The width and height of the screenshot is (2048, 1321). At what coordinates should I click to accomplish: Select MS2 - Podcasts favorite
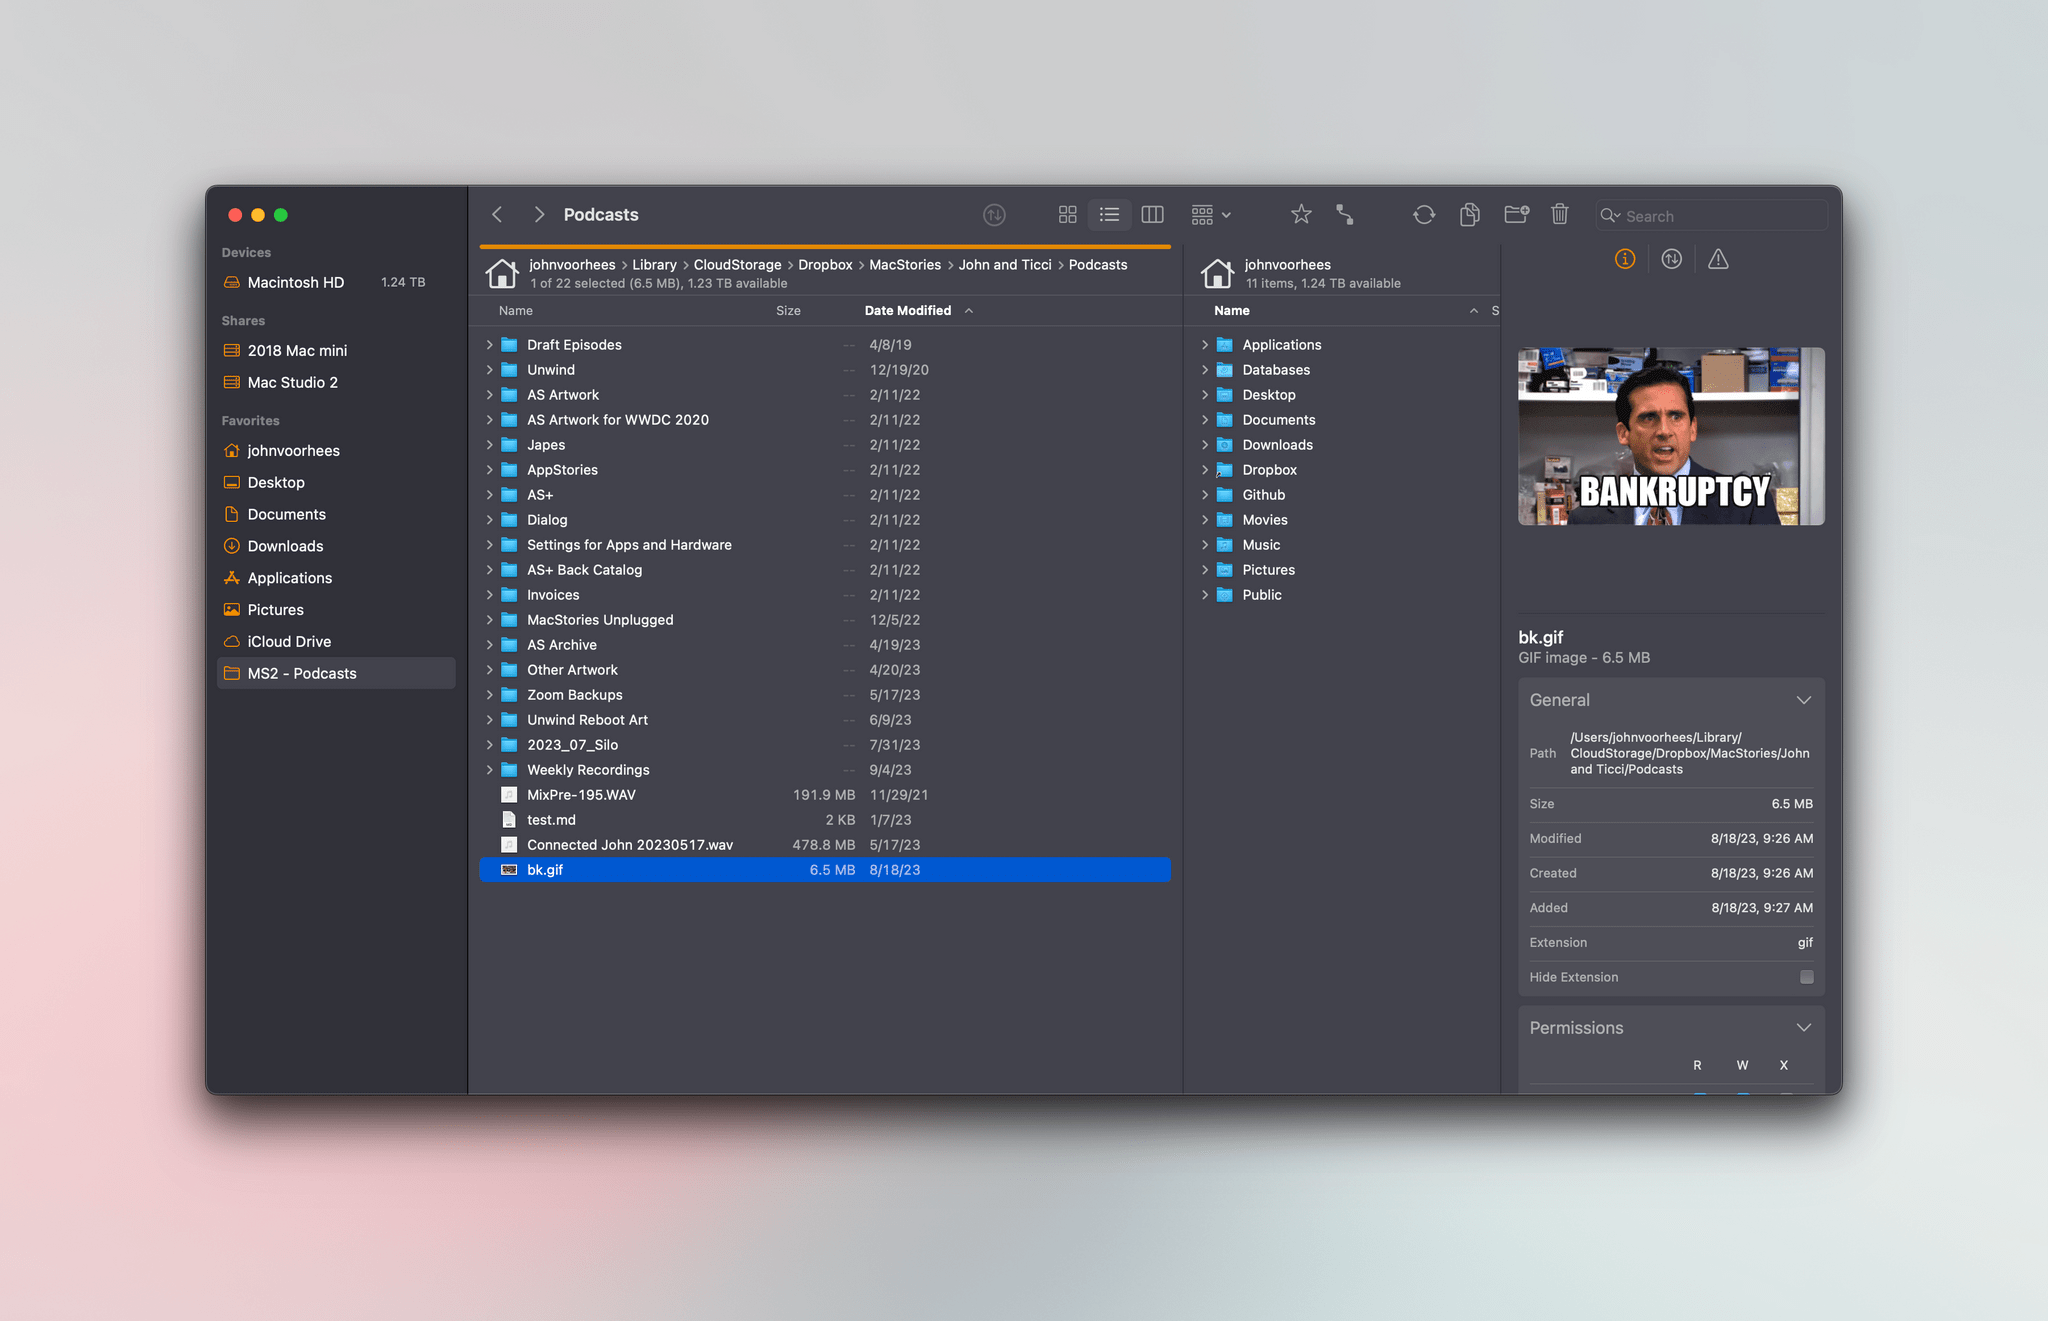[x=335, y=674]
